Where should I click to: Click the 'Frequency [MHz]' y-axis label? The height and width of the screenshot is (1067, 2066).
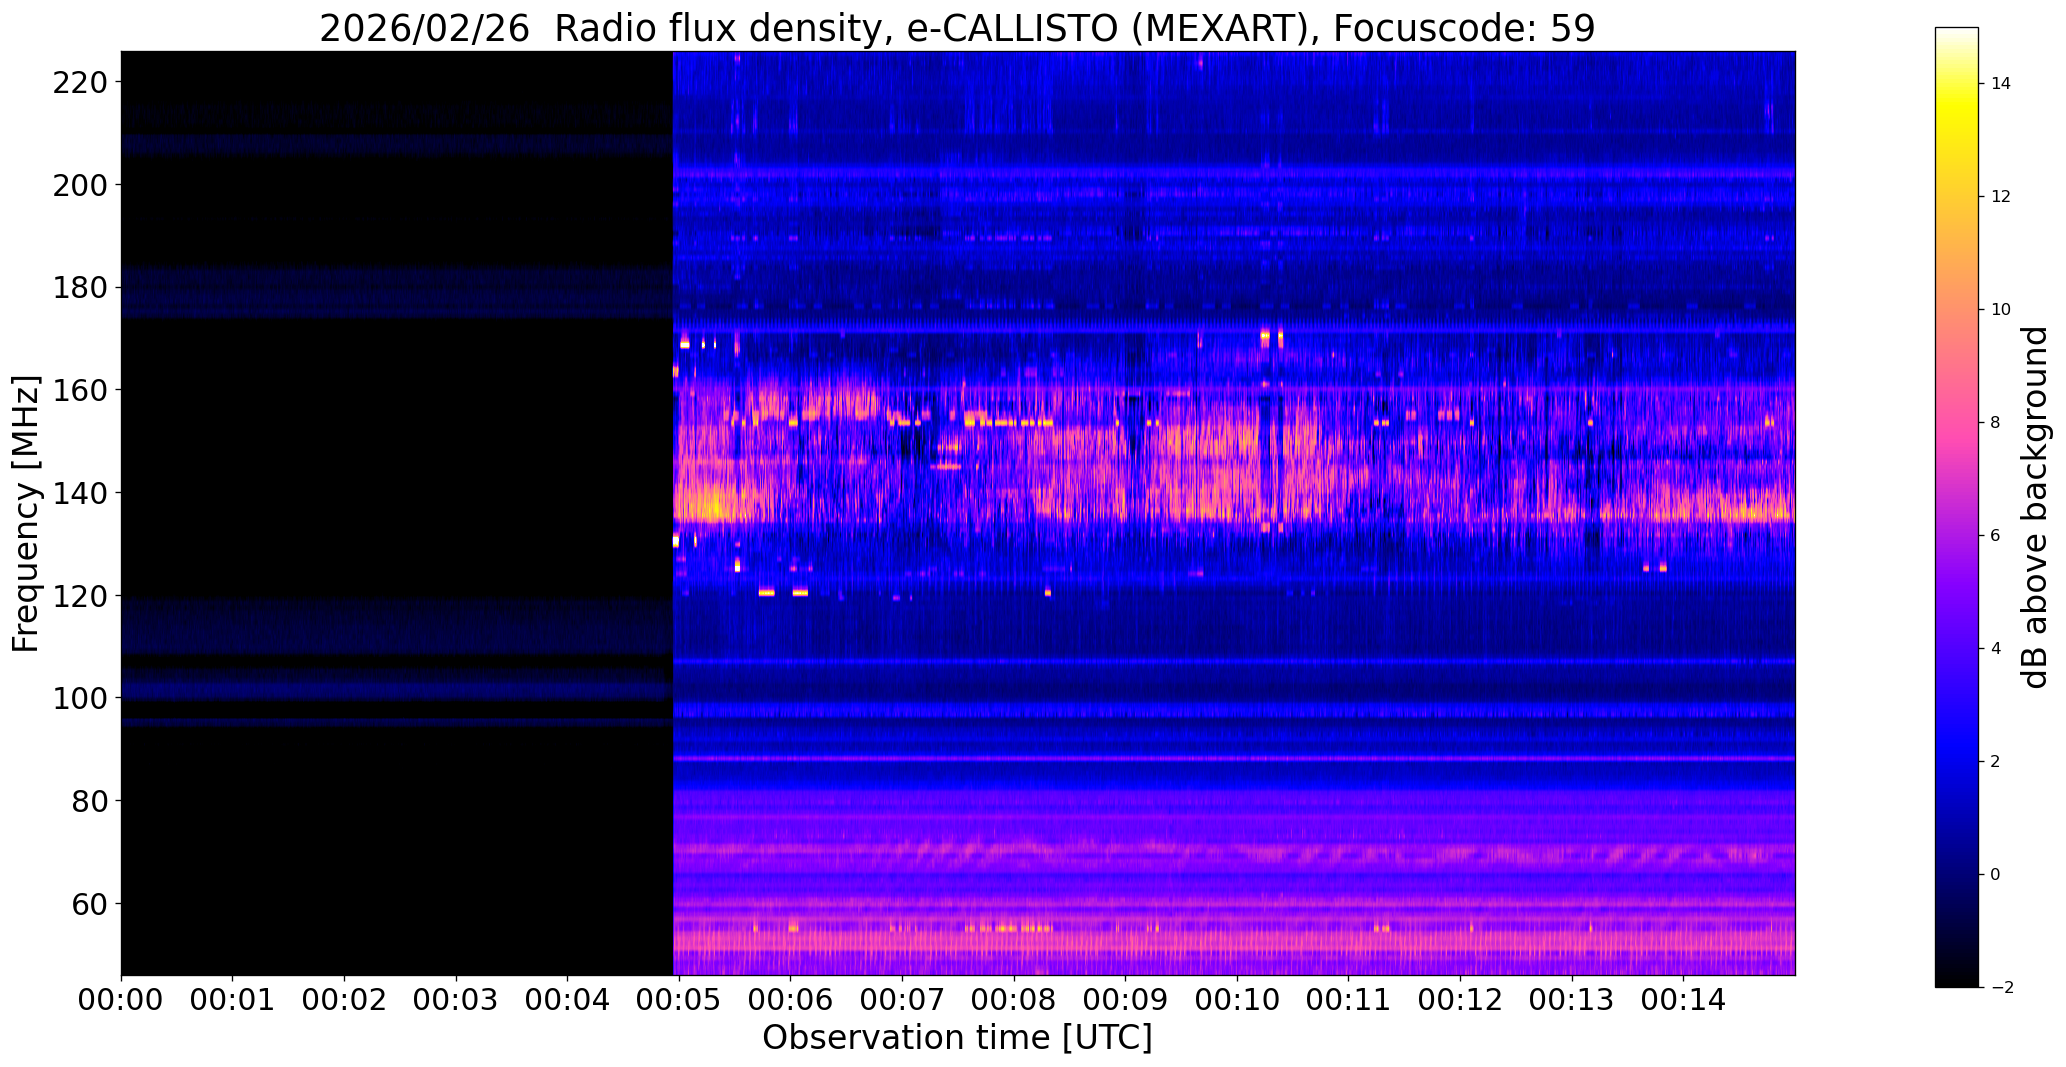pyautogui.click(x=26, y=513)
